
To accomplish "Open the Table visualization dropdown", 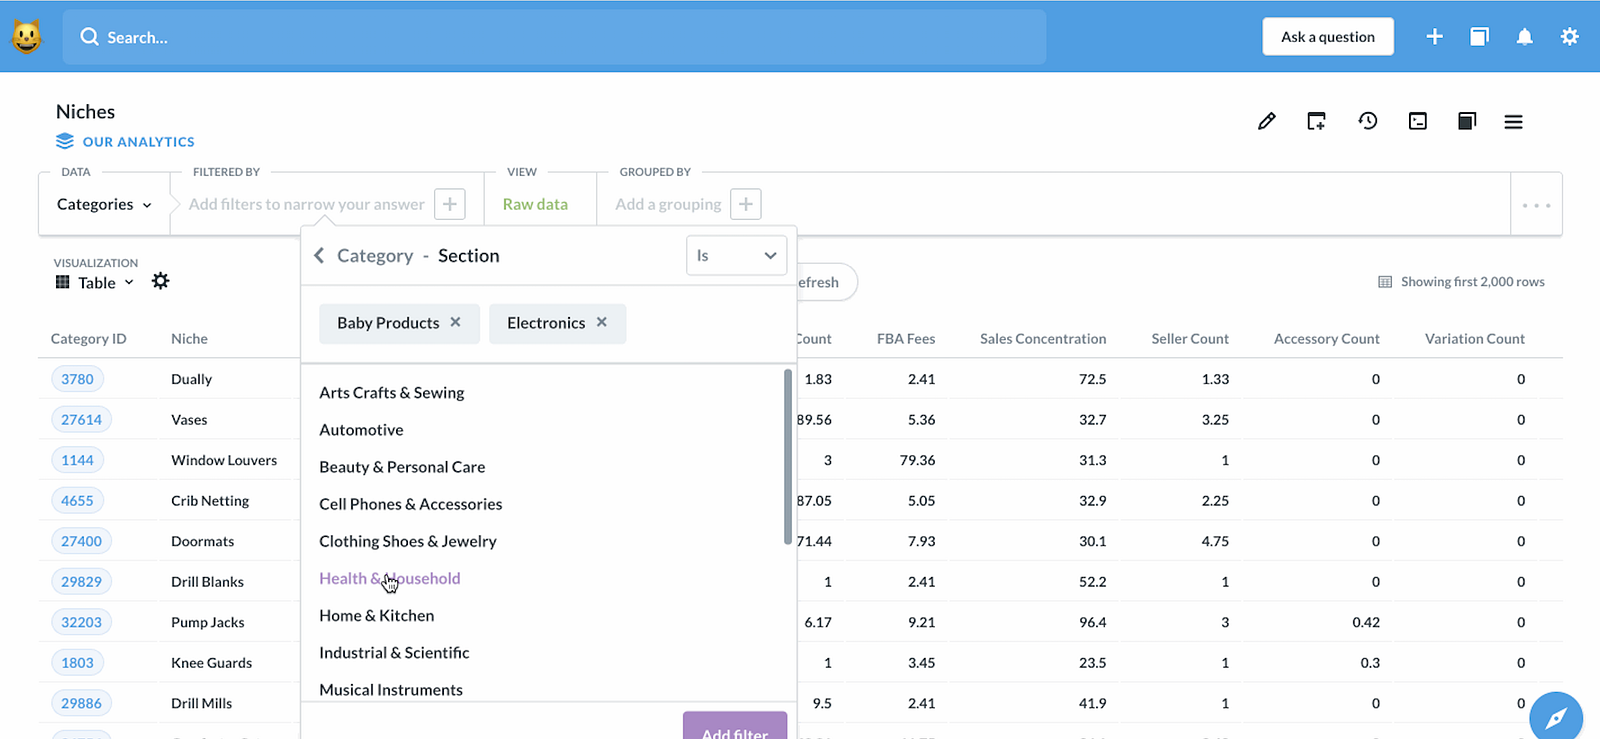I will 96,283.
